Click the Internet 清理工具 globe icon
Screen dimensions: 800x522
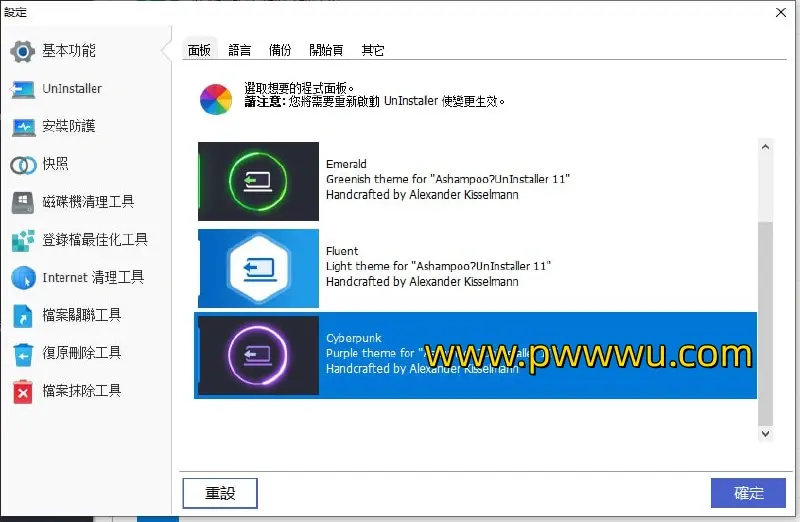(23, 278)
